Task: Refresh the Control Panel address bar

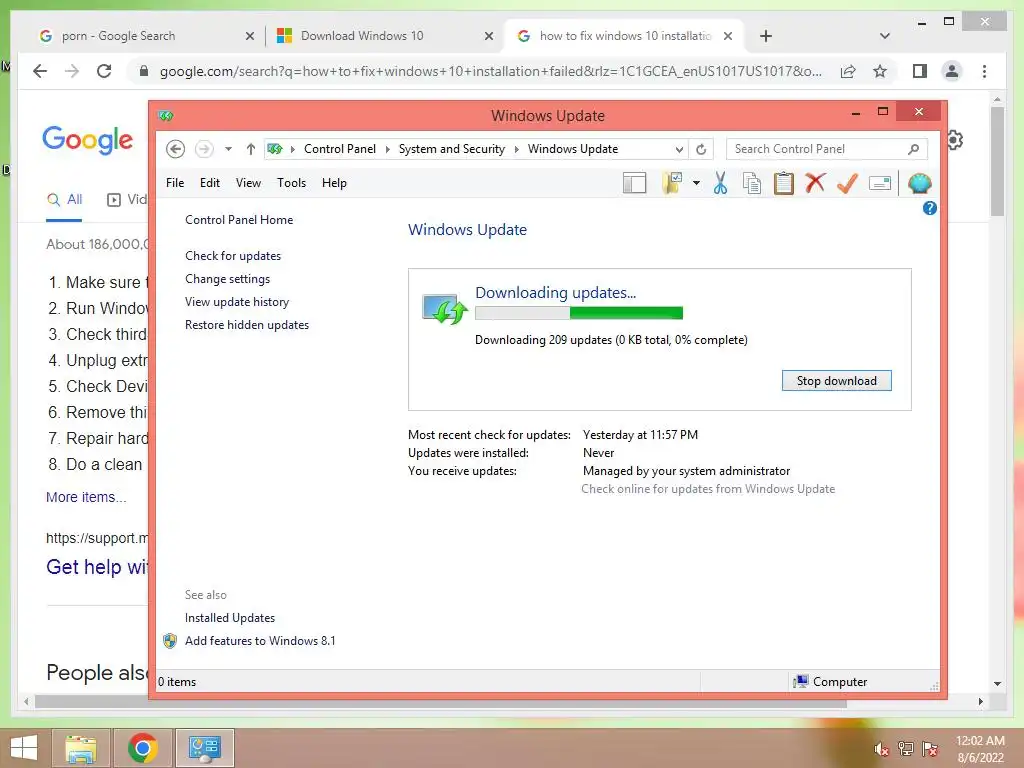Action: (701, 150)
